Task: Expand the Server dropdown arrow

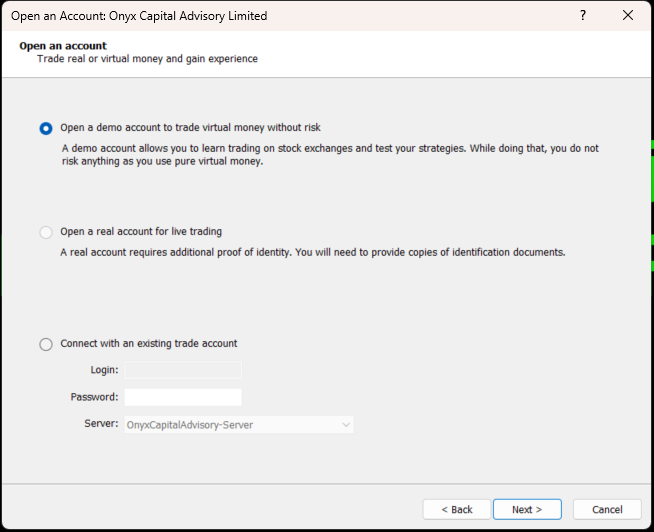Action: (x=346, y=424)
